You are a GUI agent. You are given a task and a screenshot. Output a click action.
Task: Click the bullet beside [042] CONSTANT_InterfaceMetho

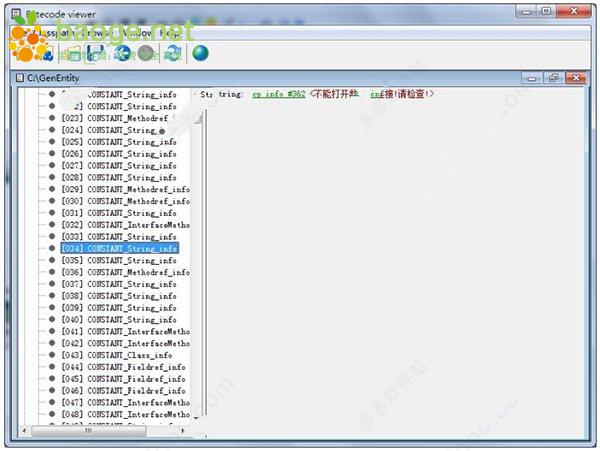click(x=52, y=344)
